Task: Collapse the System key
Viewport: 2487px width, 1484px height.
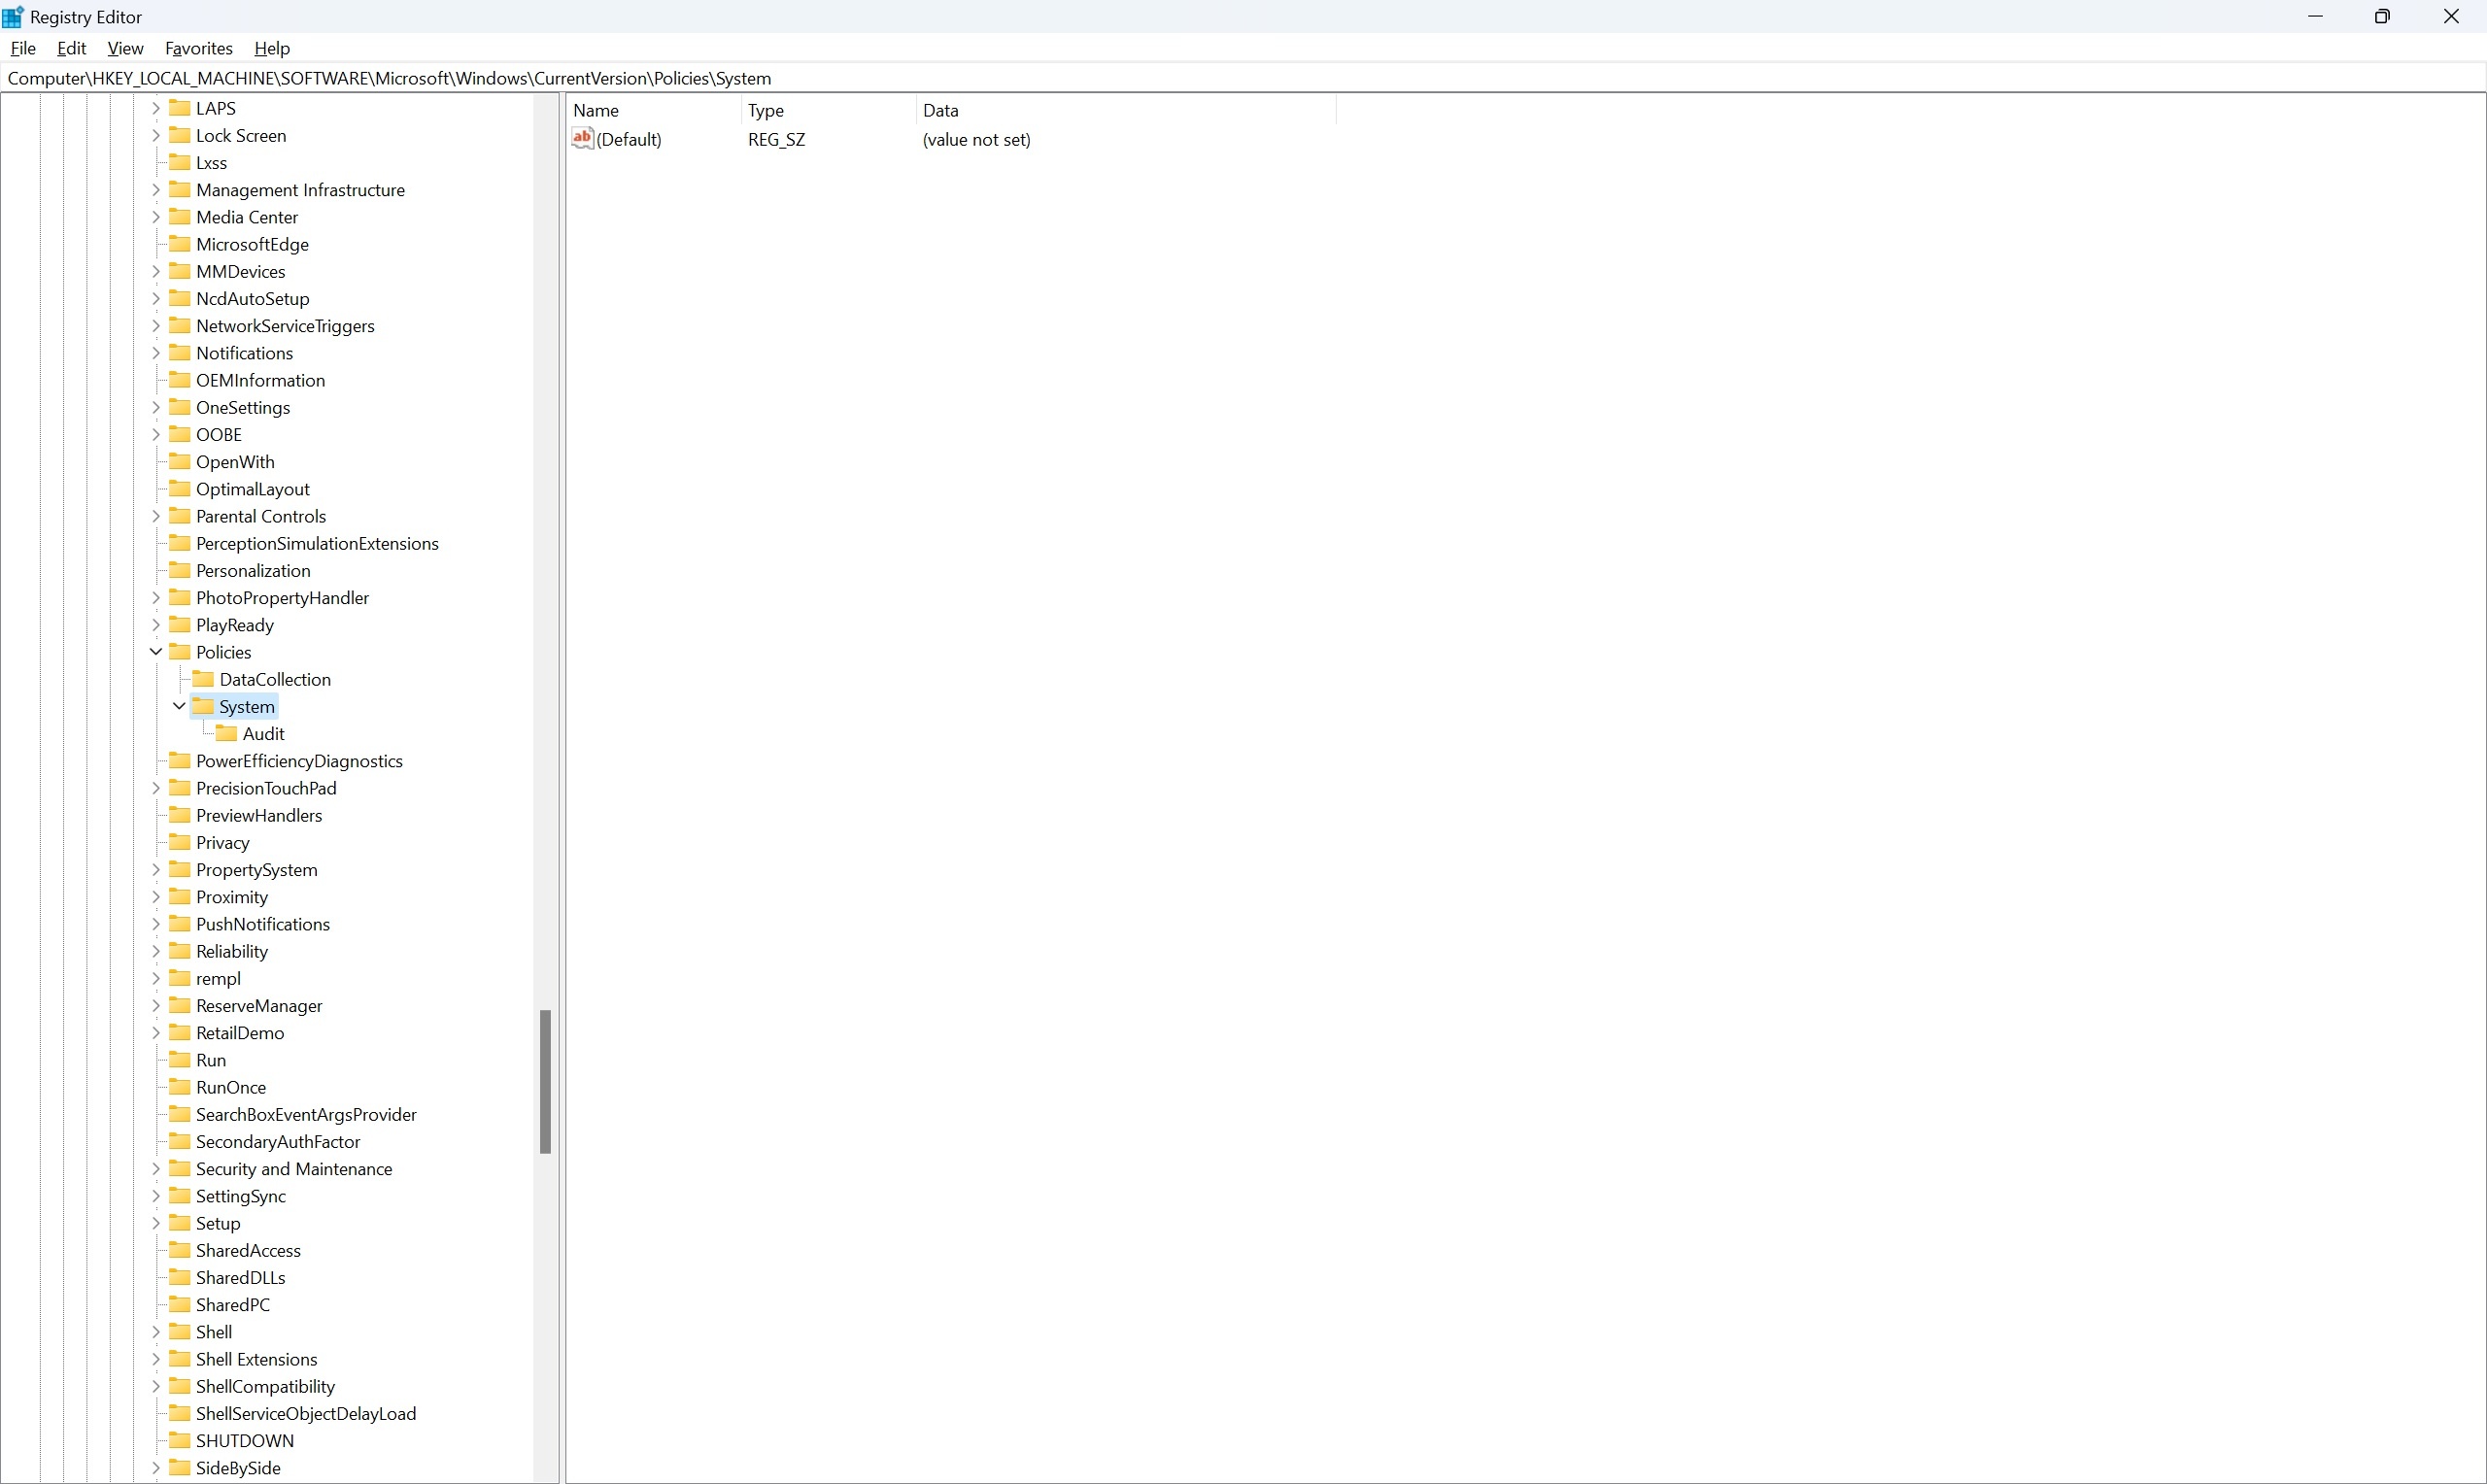Action: click(179, 706)
